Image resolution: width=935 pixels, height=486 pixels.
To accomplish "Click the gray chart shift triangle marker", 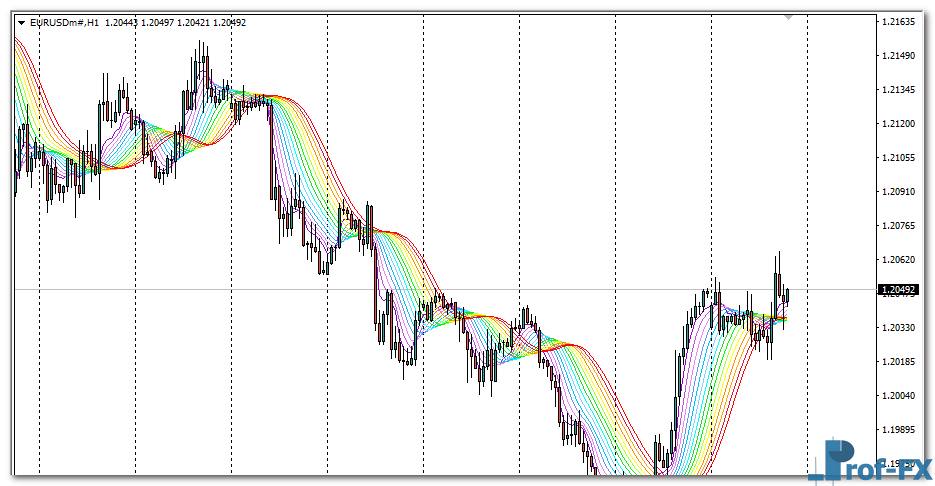I will pos(789,17).
